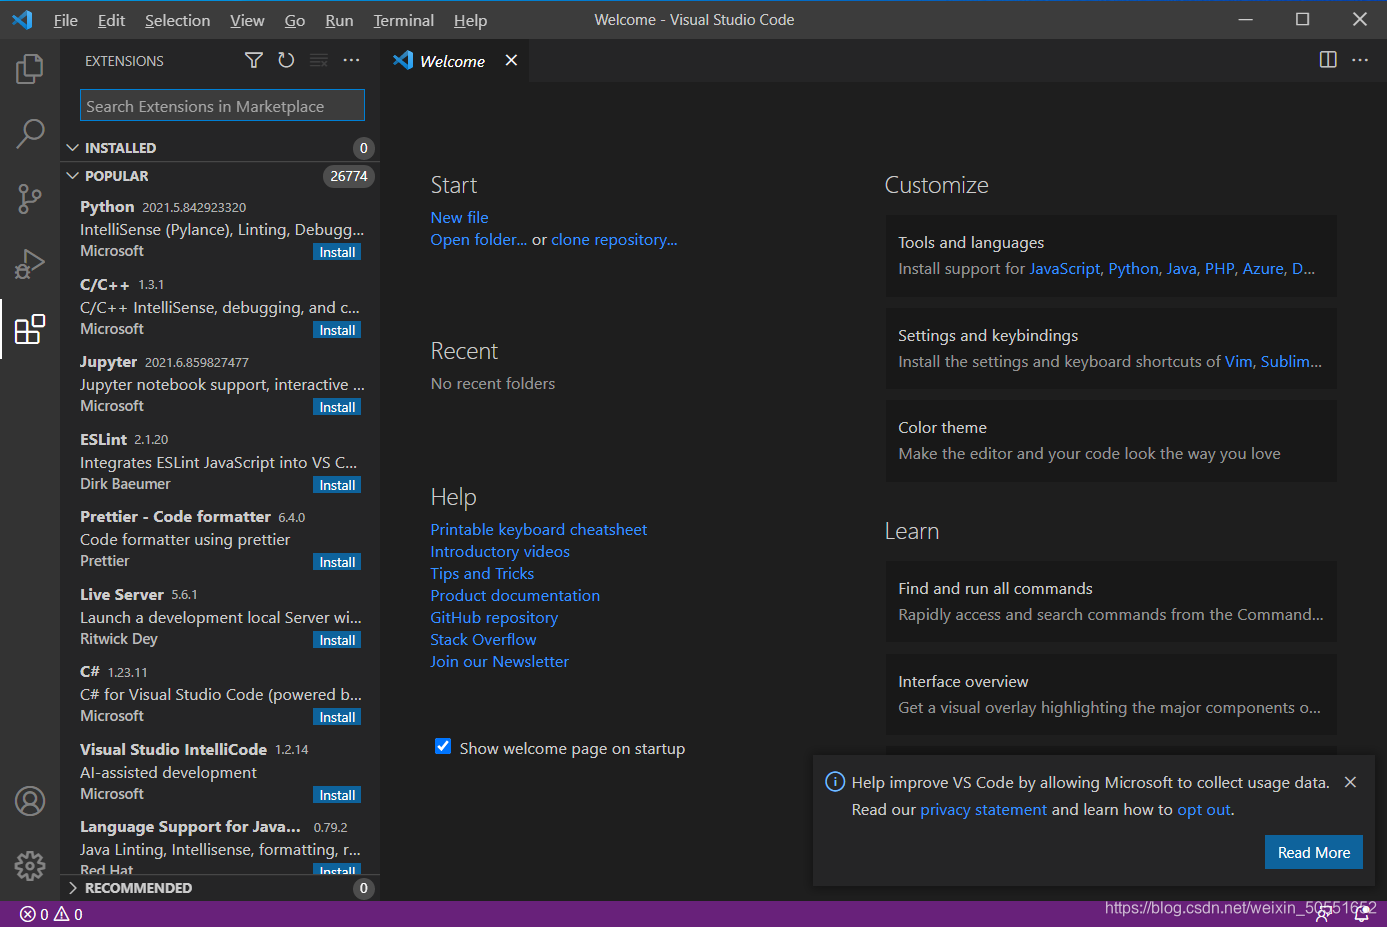The width and height of the screenshot is (1387, 927).
Task: Select the Welcome editor tab
Action: click(x=455, y=61)
